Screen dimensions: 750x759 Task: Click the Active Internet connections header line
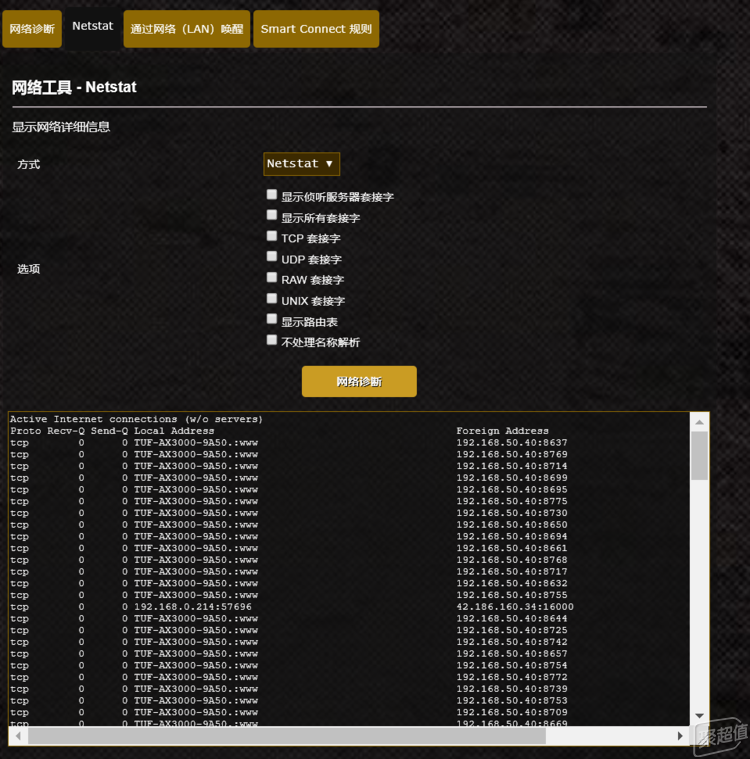(136, 419)
